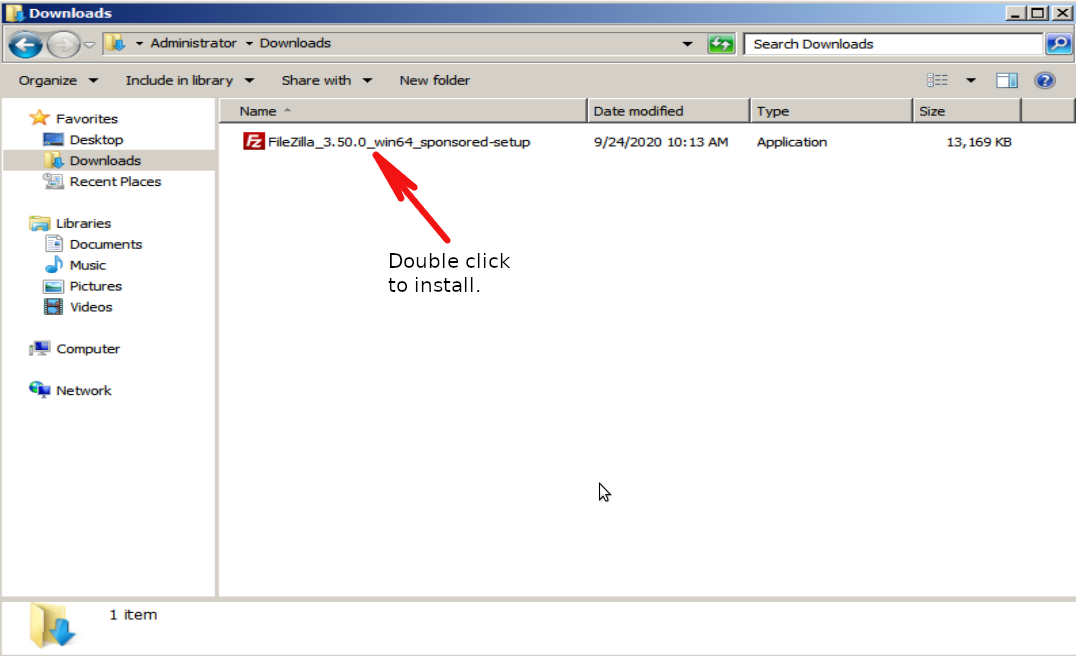Open the Documents library

[106, 244]
